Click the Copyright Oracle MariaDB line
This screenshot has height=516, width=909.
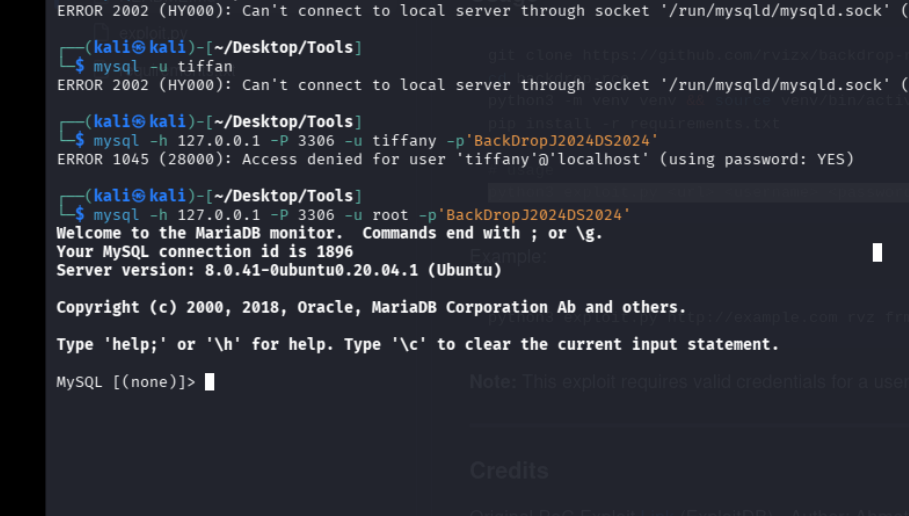[x=371, y=307]
